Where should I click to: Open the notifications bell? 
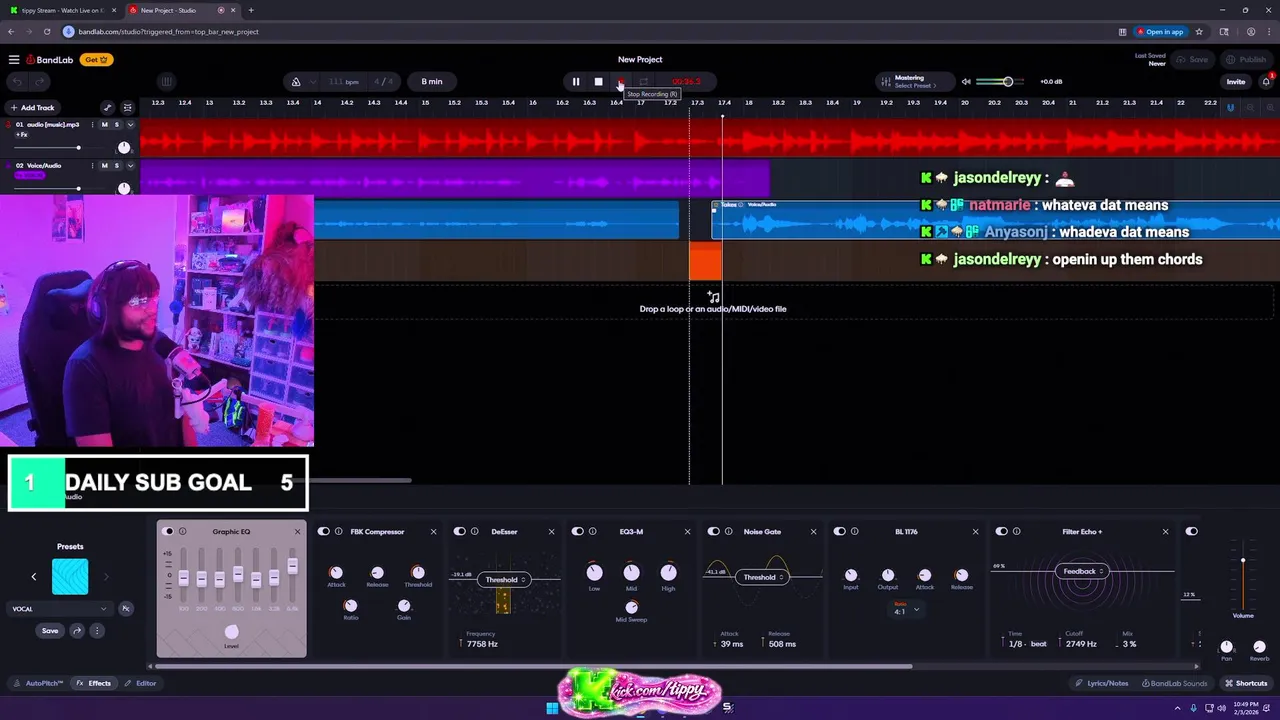pos(1266,82)
